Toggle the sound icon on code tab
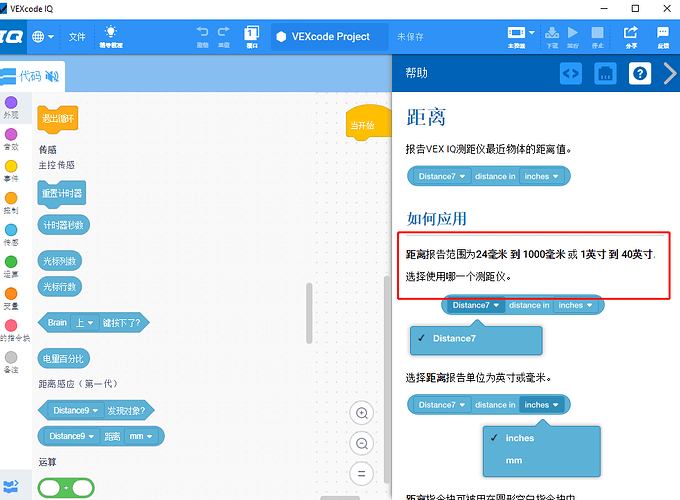Screen dimensions: 680x500 pyautogui.click(x=52, y=76)
